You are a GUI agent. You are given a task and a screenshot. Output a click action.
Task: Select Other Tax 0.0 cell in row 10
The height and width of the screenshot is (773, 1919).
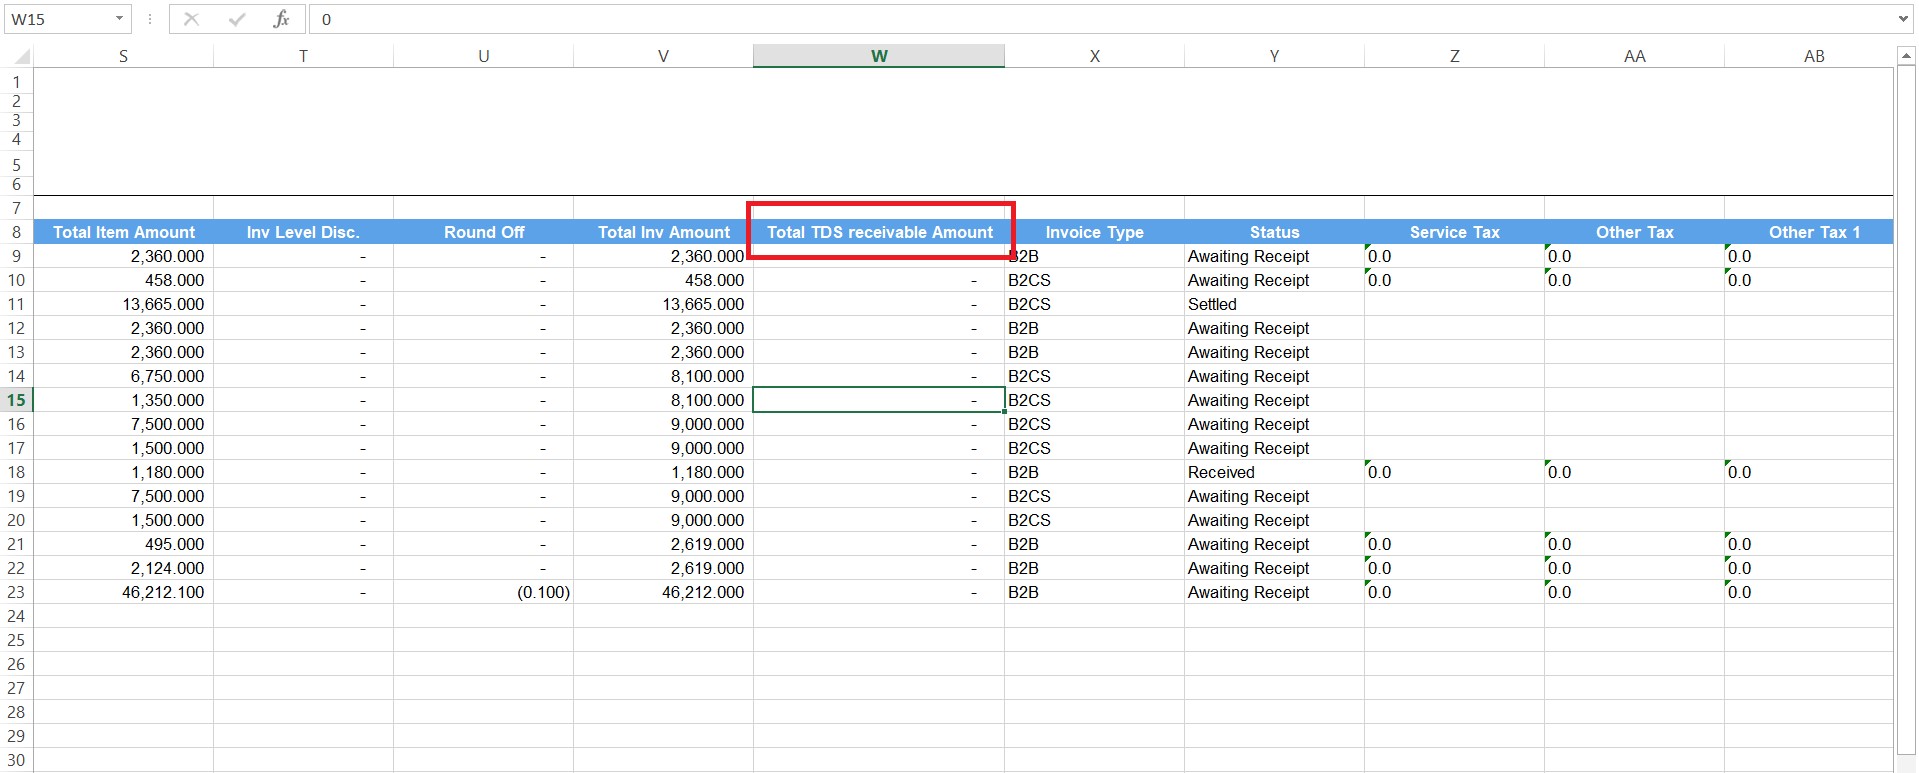tap(1634, 280)
